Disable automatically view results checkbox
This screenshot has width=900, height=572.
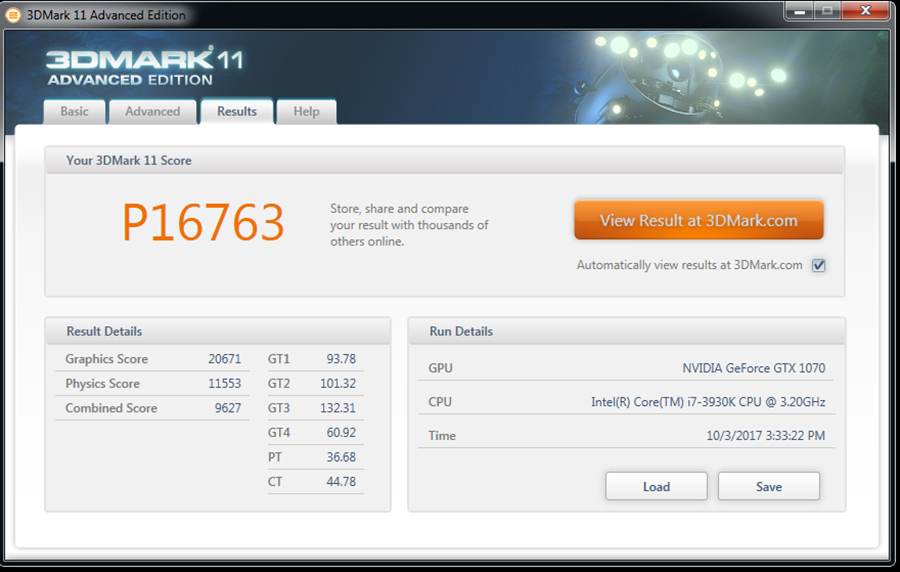[x=818, y=266]
